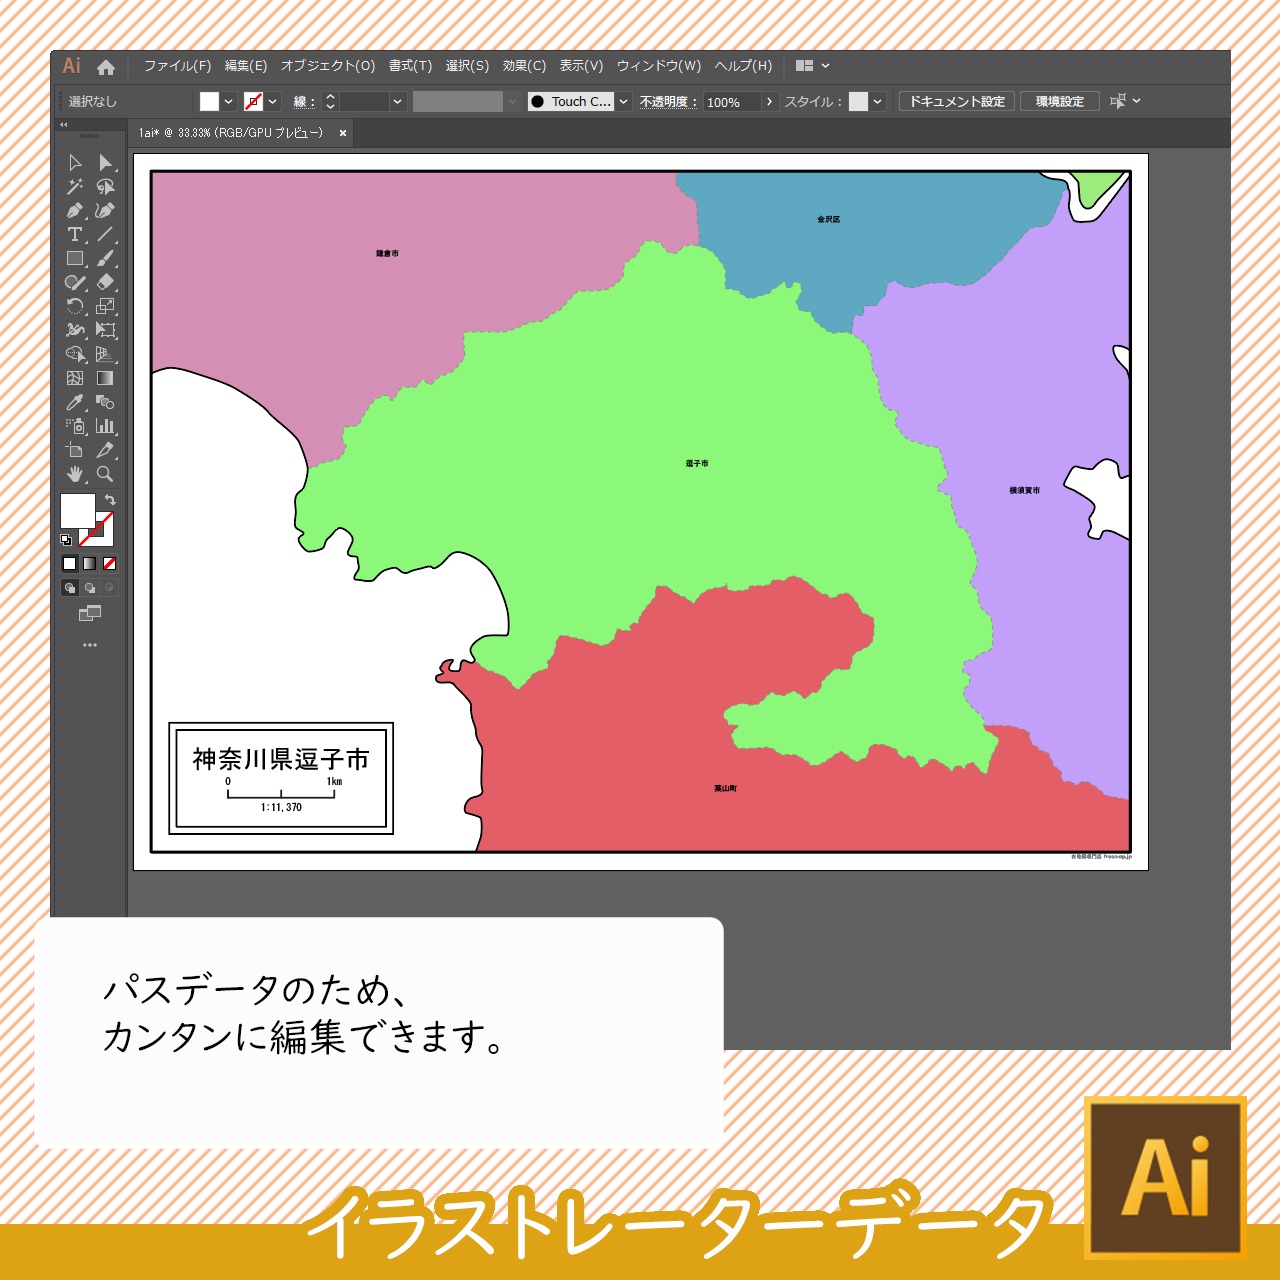This screenshot has height=1280, width=1280.
Task: Open the graphic Style dropdown
Action: 877,101
